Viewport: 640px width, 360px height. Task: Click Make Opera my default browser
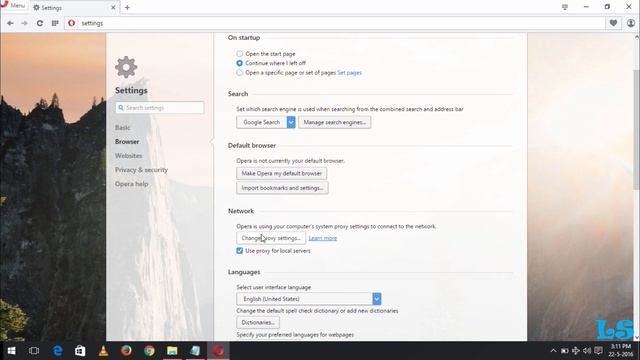(282, 173)
